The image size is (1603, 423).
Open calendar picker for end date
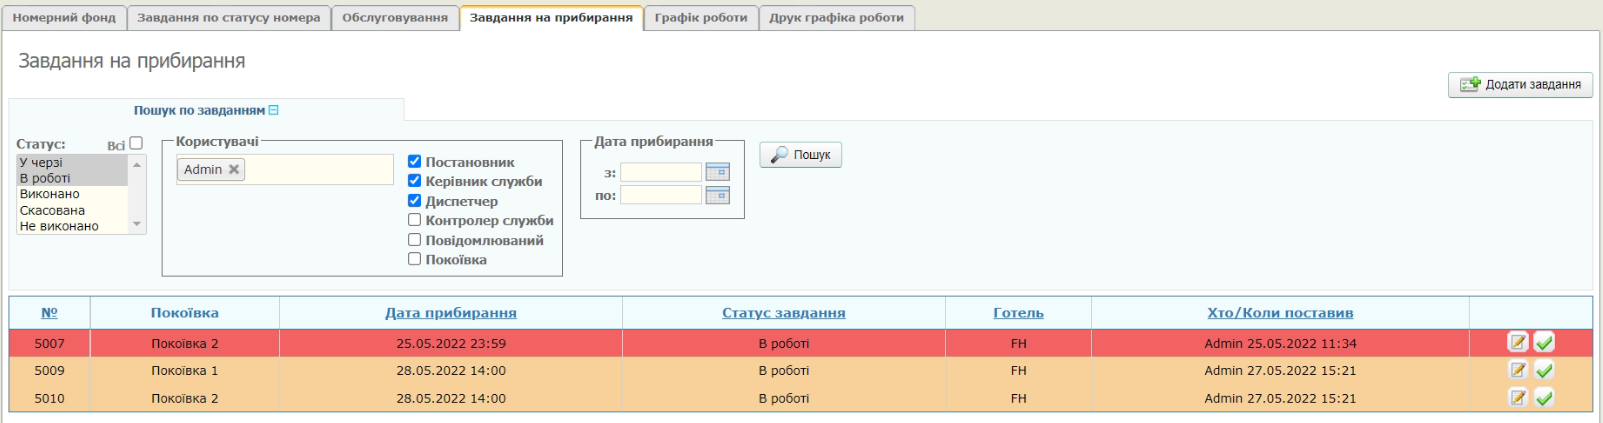[717, 196]
